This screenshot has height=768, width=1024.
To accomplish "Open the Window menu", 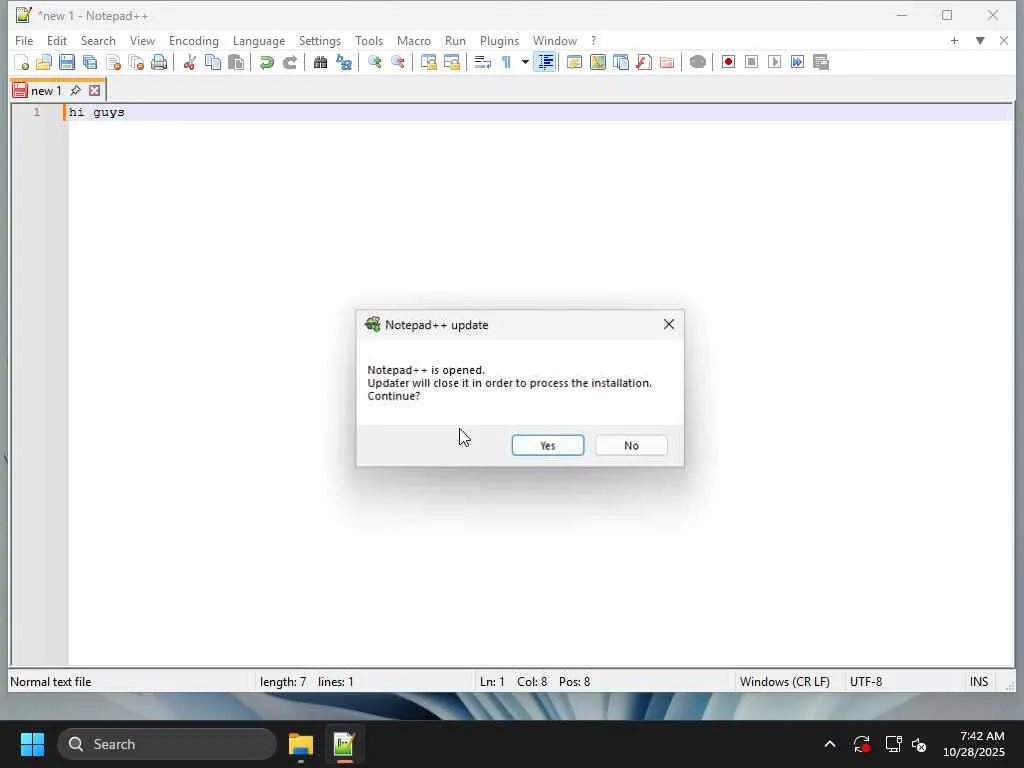I will (554, 40).
